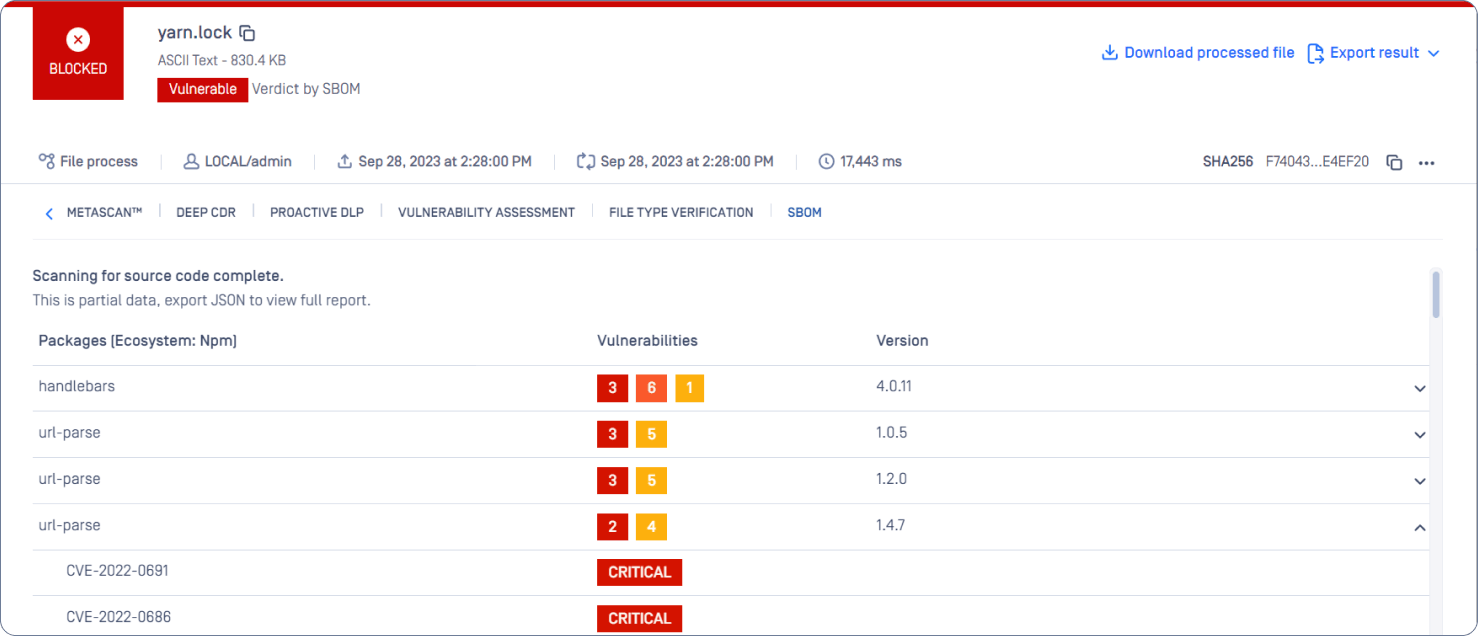Switch to the Deep CDR tab
The height and width of the screenshot is (637, 1478).
coord(206,212)
